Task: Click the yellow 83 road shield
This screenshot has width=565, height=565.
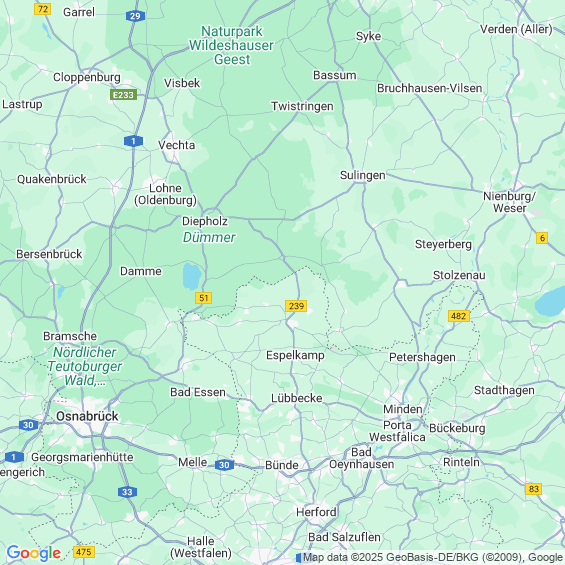Action: click(x=534, y=489)
